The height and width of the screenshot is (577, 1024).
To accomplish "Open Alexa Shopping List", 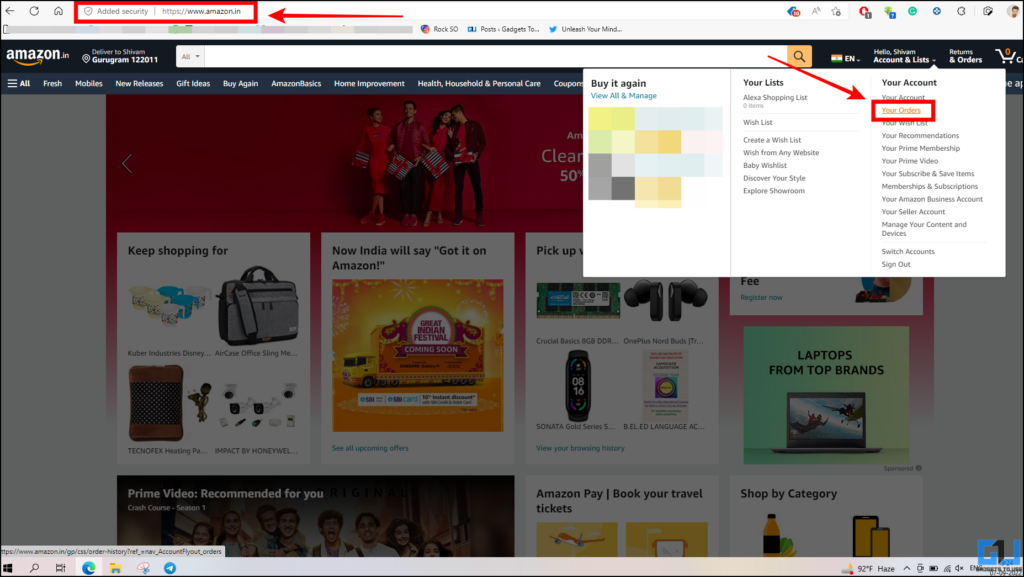I will pyautogui.click(x=775, y=98).
